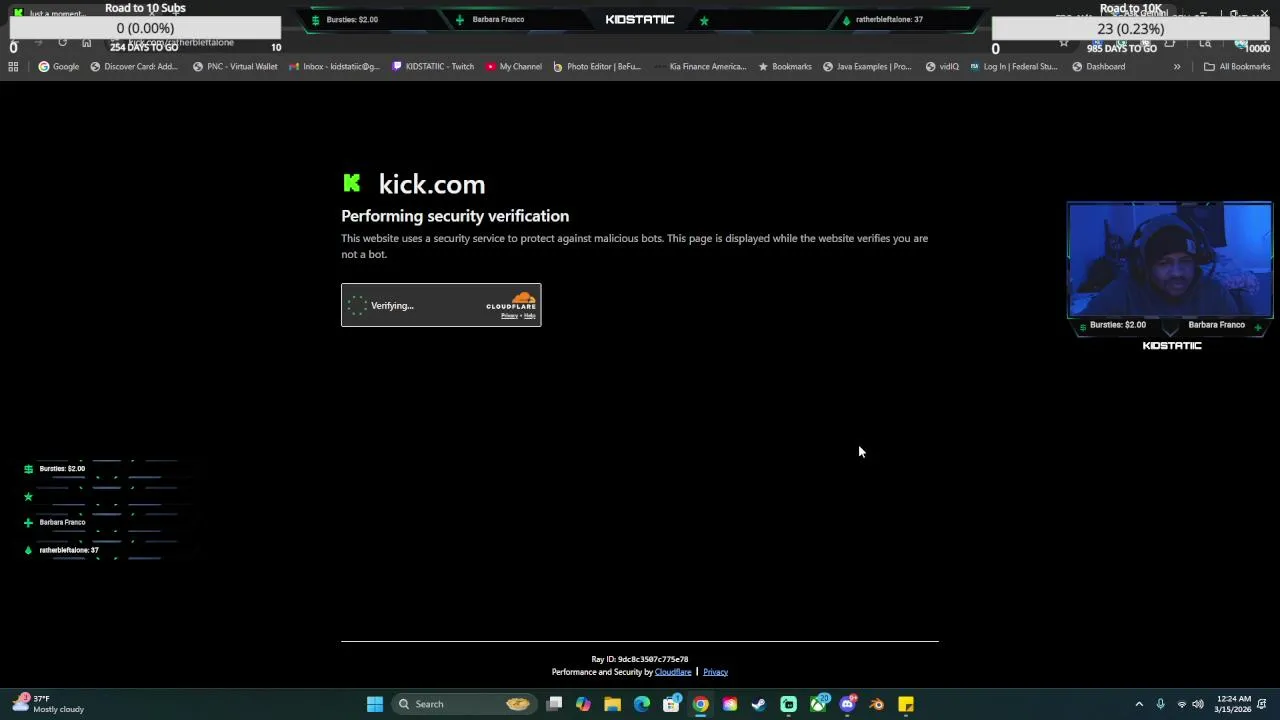Open the KIDSTATIIC Twitch bookmark
The image size is (1280, 720).
(433, 67)
